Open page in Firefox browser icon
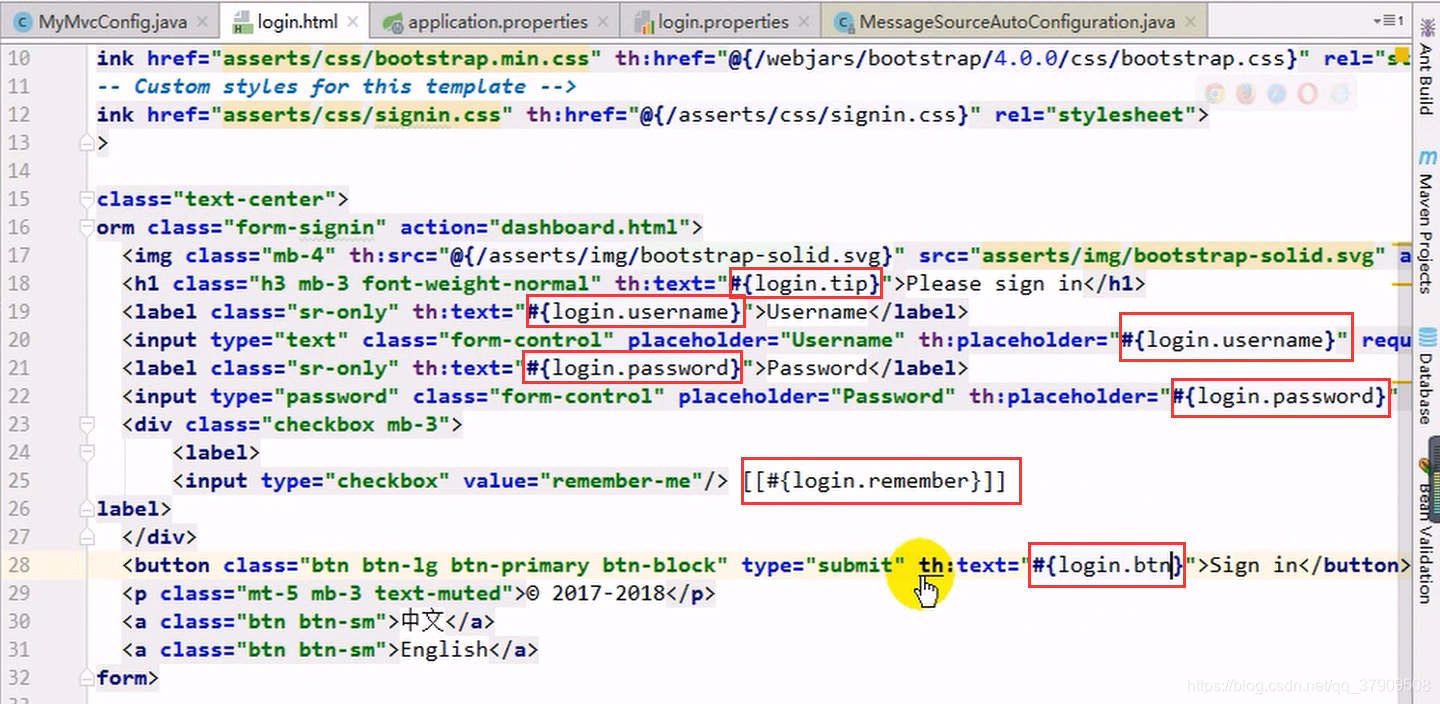The image size is (1440, 704). pos(1246,94)
